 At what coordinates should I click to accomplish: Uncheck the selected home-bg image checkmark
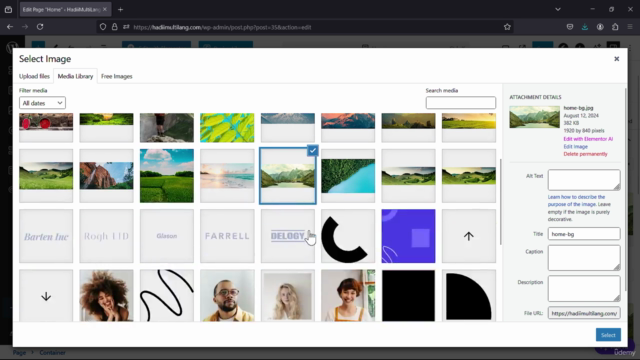pos(313,151)
